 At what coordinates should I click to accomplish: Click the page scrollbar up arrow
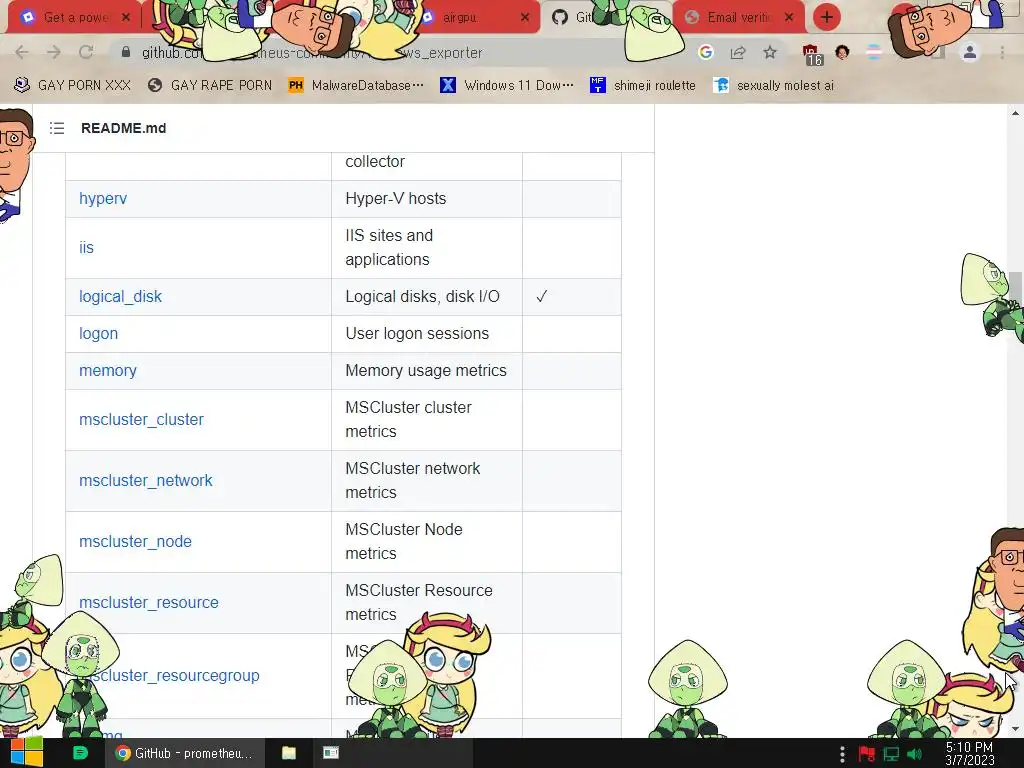[1015, 113]
